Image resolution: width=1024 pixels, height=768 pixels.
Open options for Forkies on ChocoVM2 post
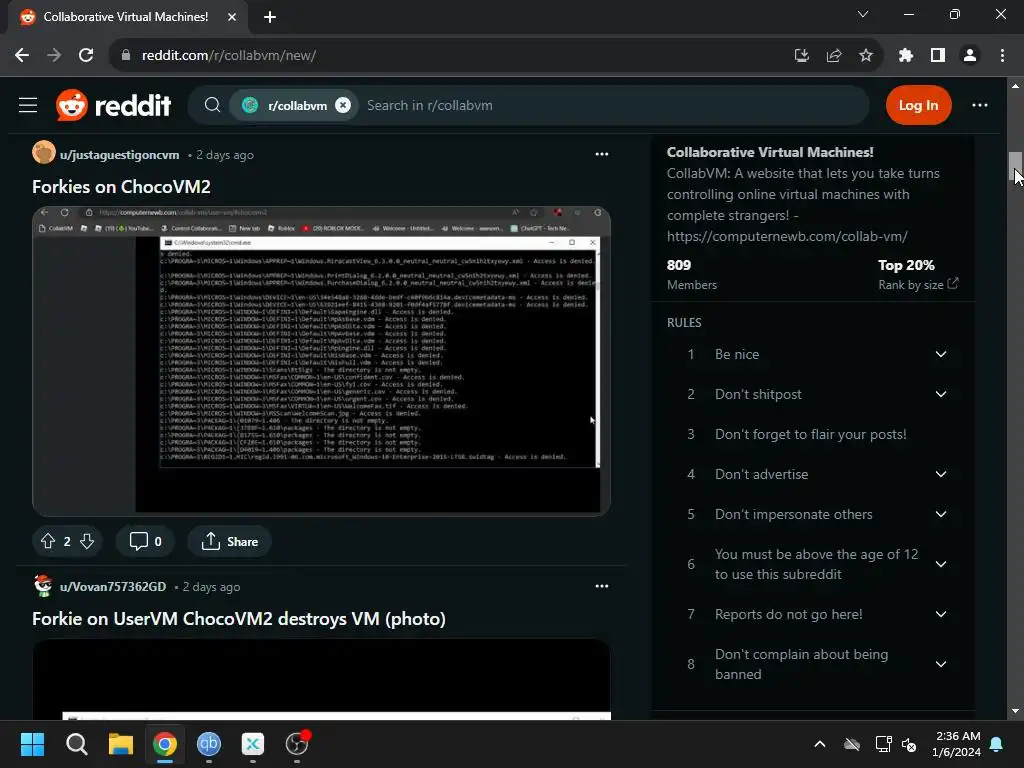[x=601, y=154]
